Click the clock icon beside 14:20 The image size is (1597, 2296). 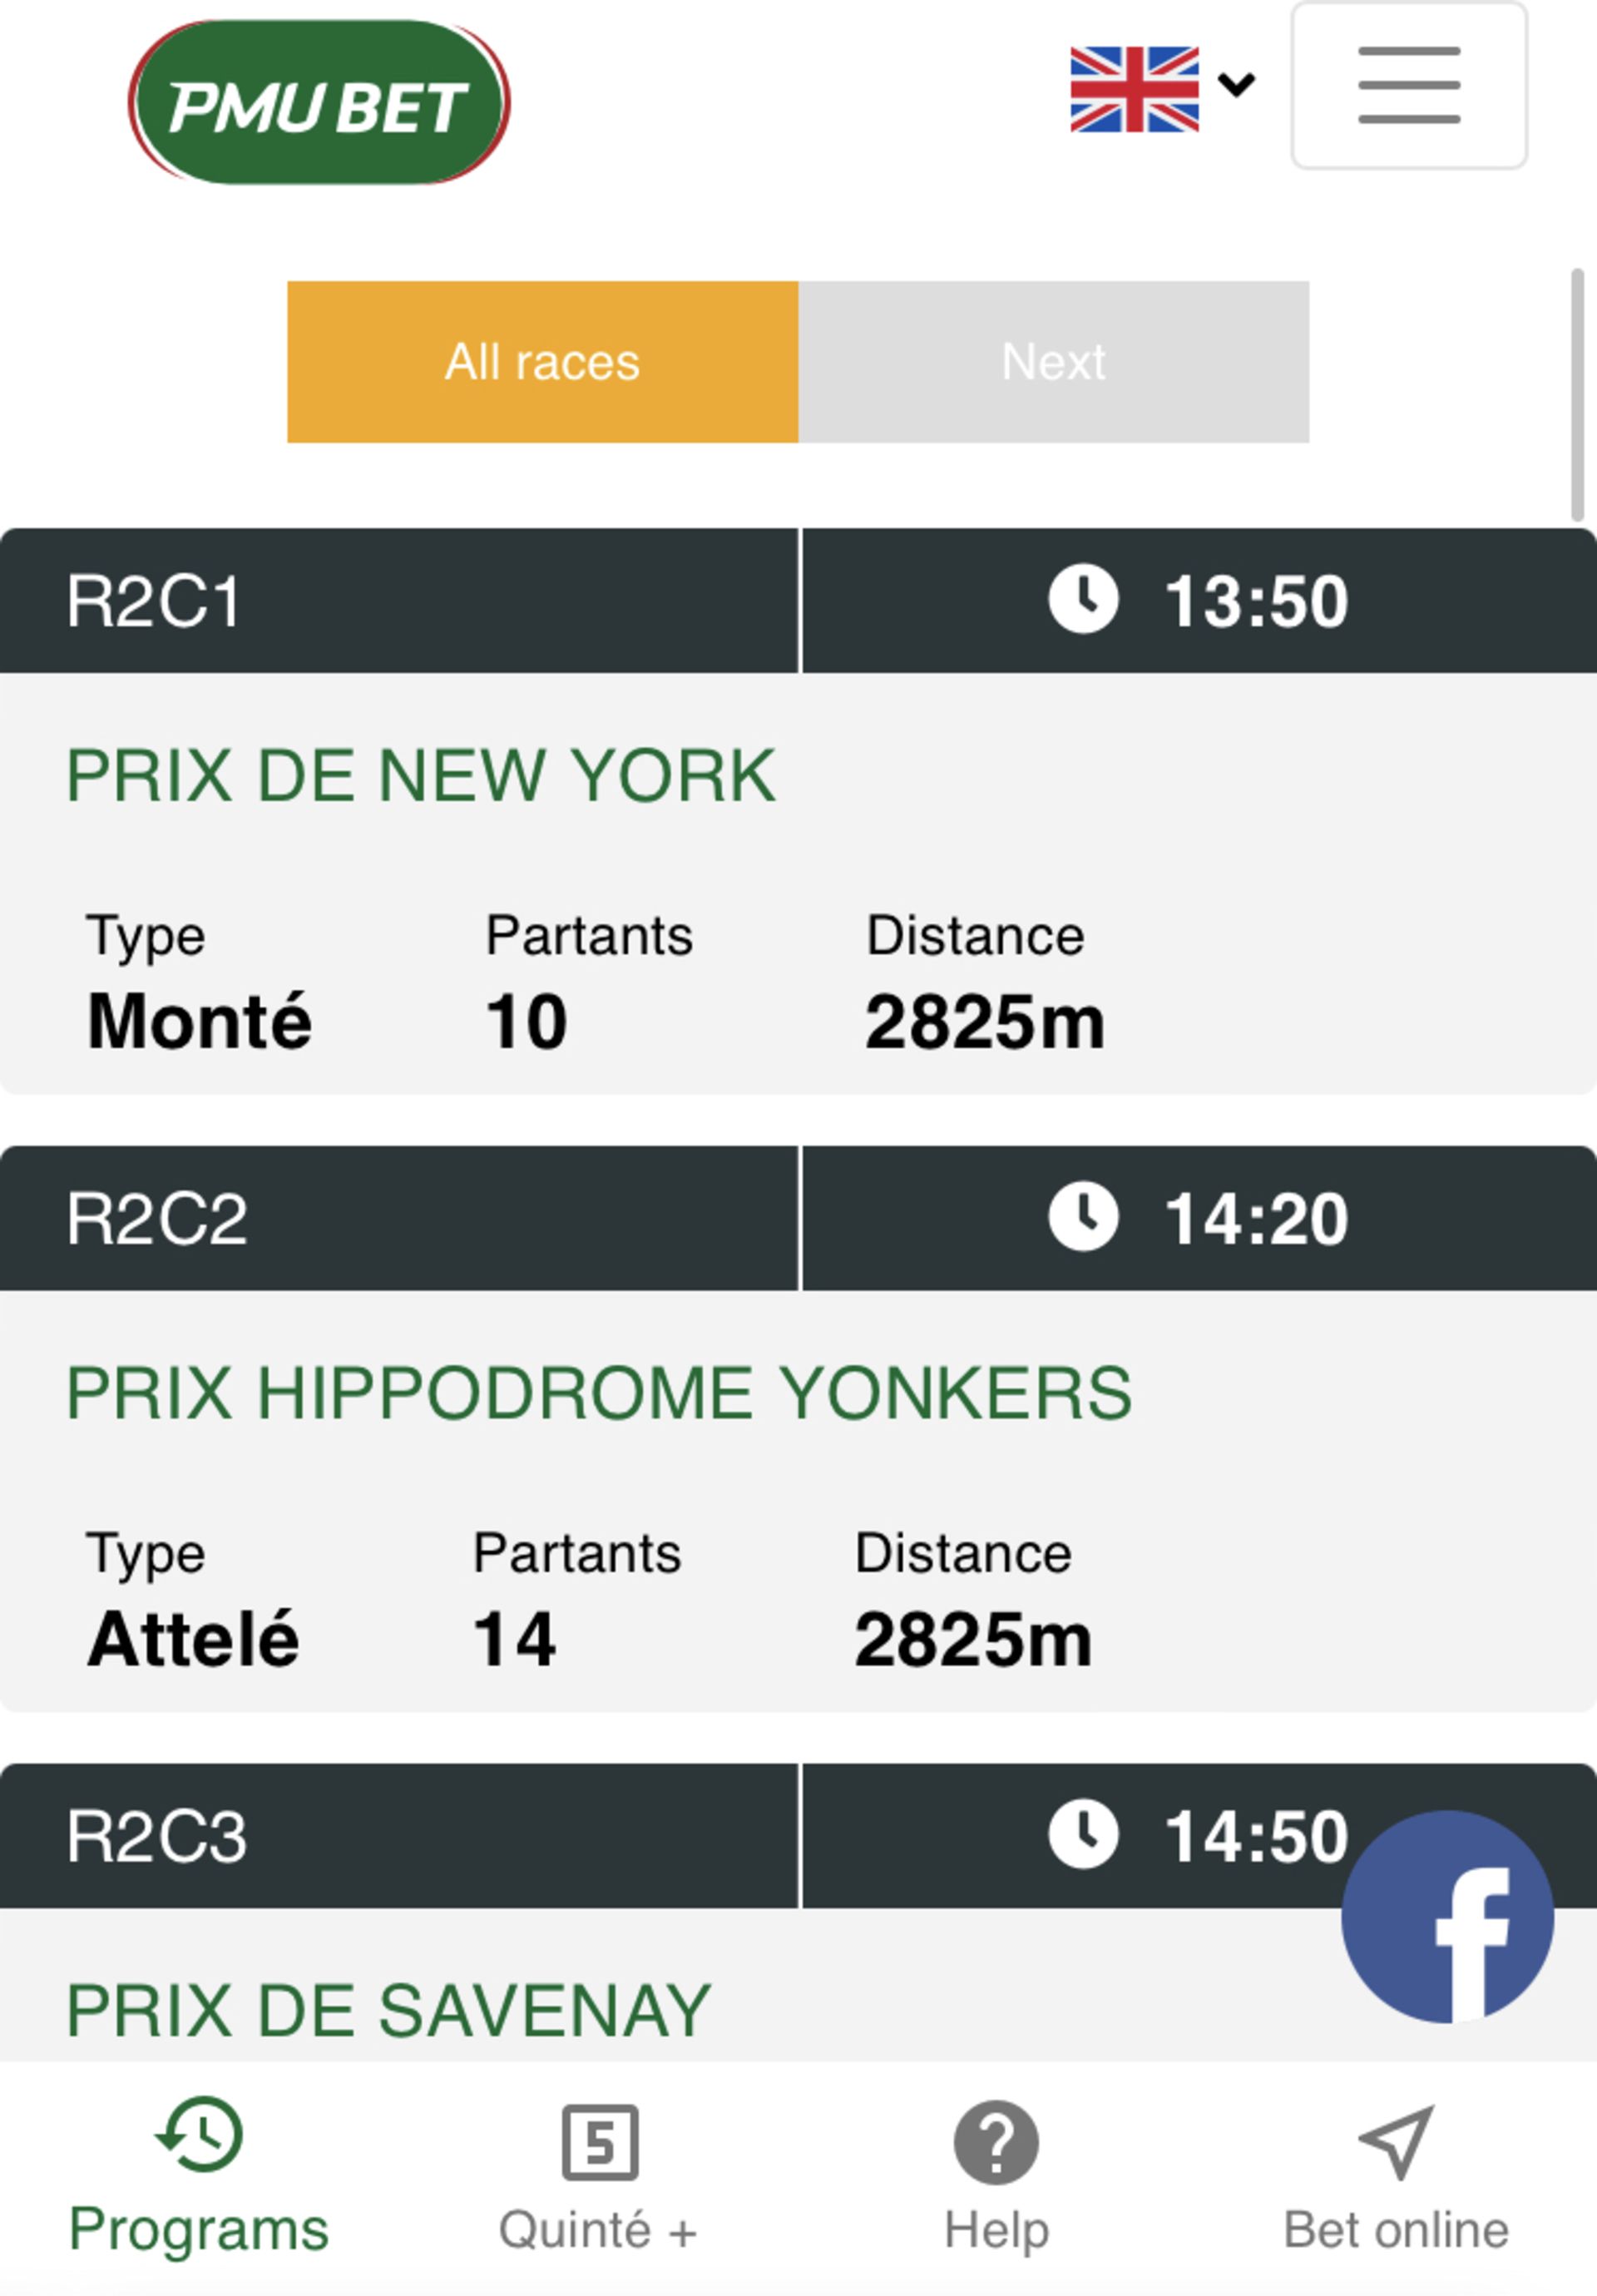[1083, 1216]
